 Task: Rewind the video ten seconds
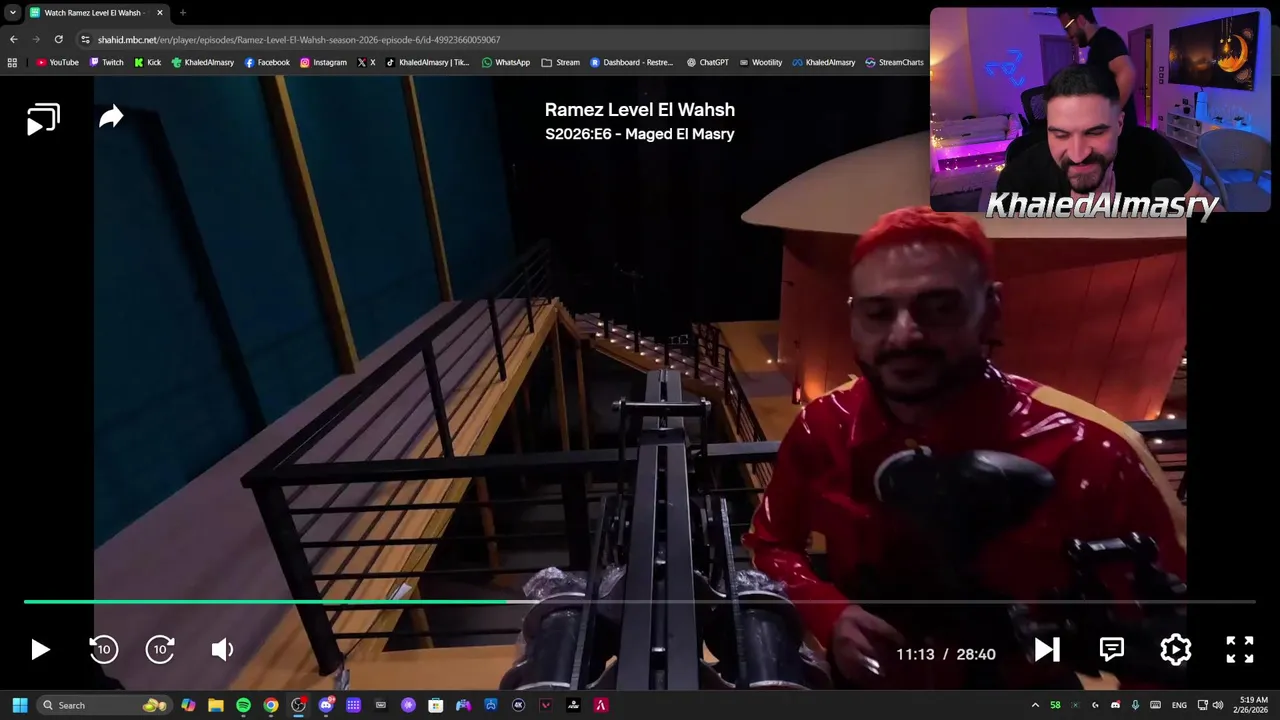(x=103, y=650)
